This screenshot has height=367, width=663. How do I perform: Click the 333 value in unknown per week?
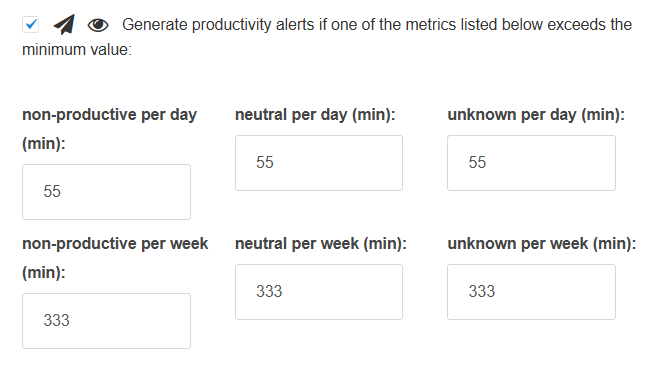pos(482,291)
